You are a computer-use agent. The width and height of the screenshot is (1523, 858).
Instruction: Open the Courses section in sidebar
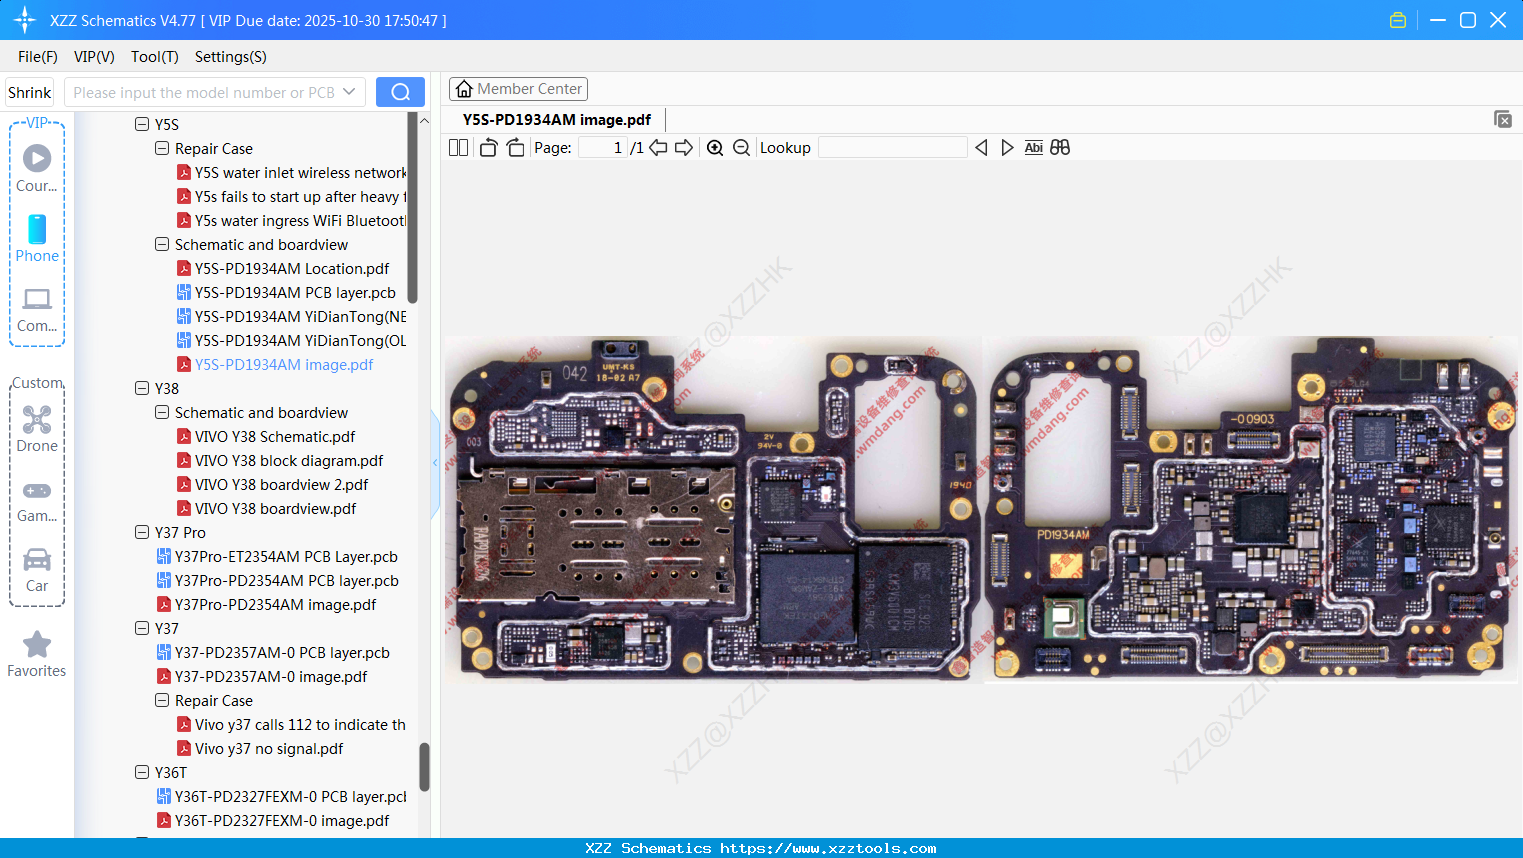click(37, 168)
